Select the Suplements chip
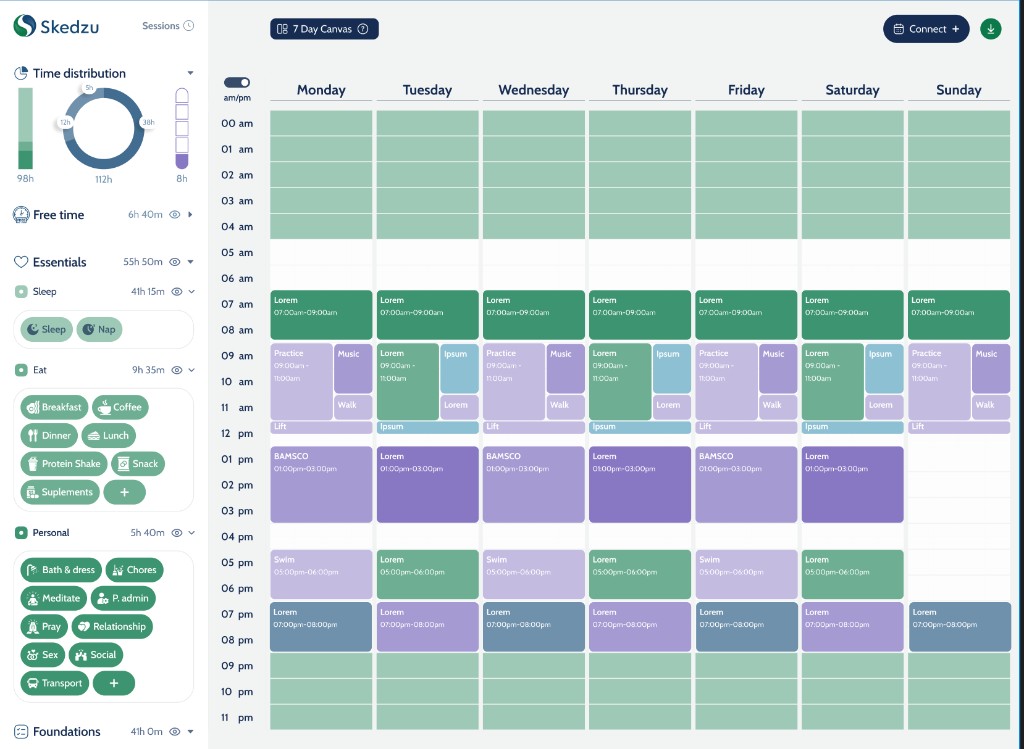Viewport: 1024px width, 749px height. [60, 492]
